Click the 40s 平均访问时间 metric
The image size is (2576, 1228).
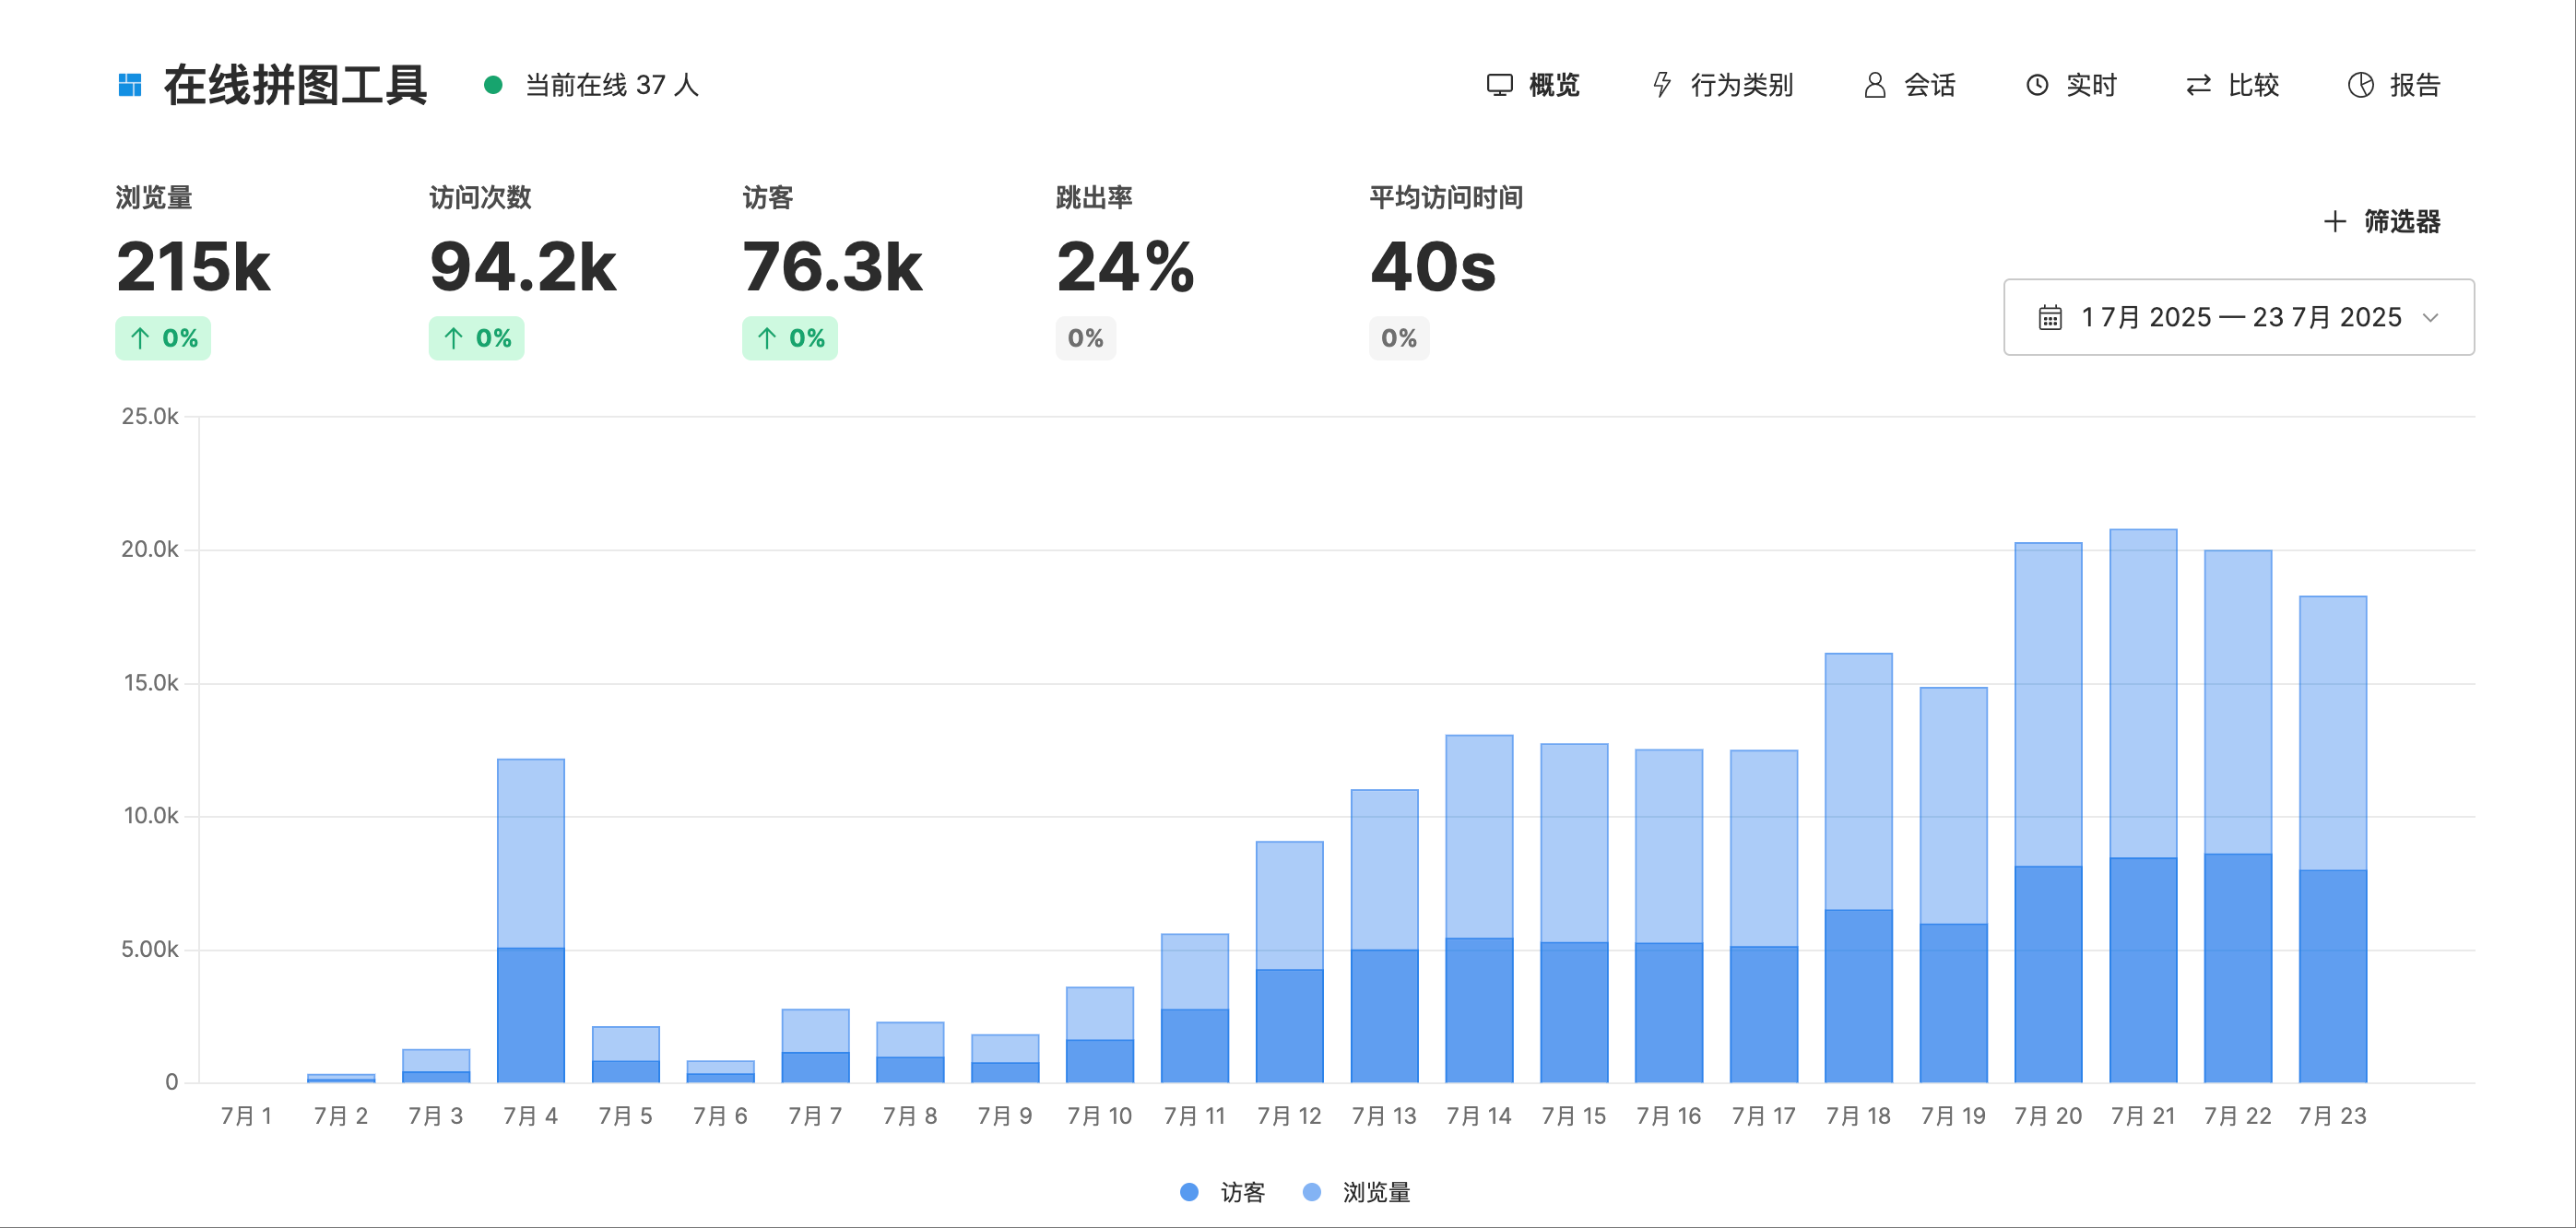[x=1433, y=267]
